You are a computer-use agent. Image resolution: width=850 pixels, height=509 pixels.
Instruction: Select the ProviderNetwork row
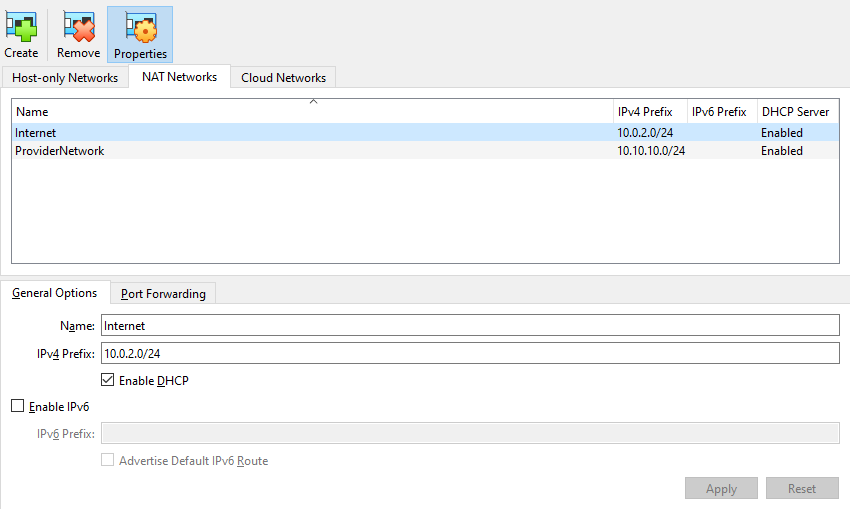pos(300,151)
